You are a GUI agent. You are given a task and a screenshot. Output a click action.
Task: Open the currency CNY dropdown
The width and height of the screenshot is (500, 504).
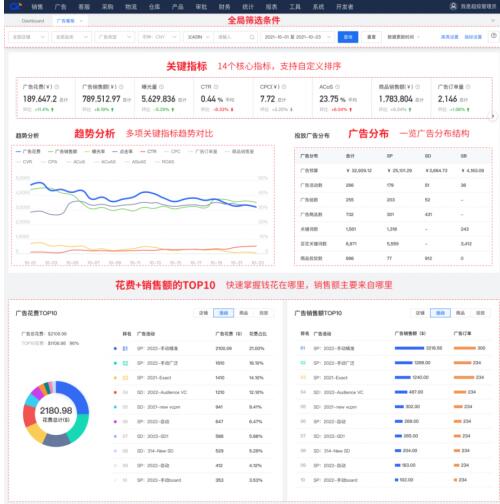[x=159, y=37]
